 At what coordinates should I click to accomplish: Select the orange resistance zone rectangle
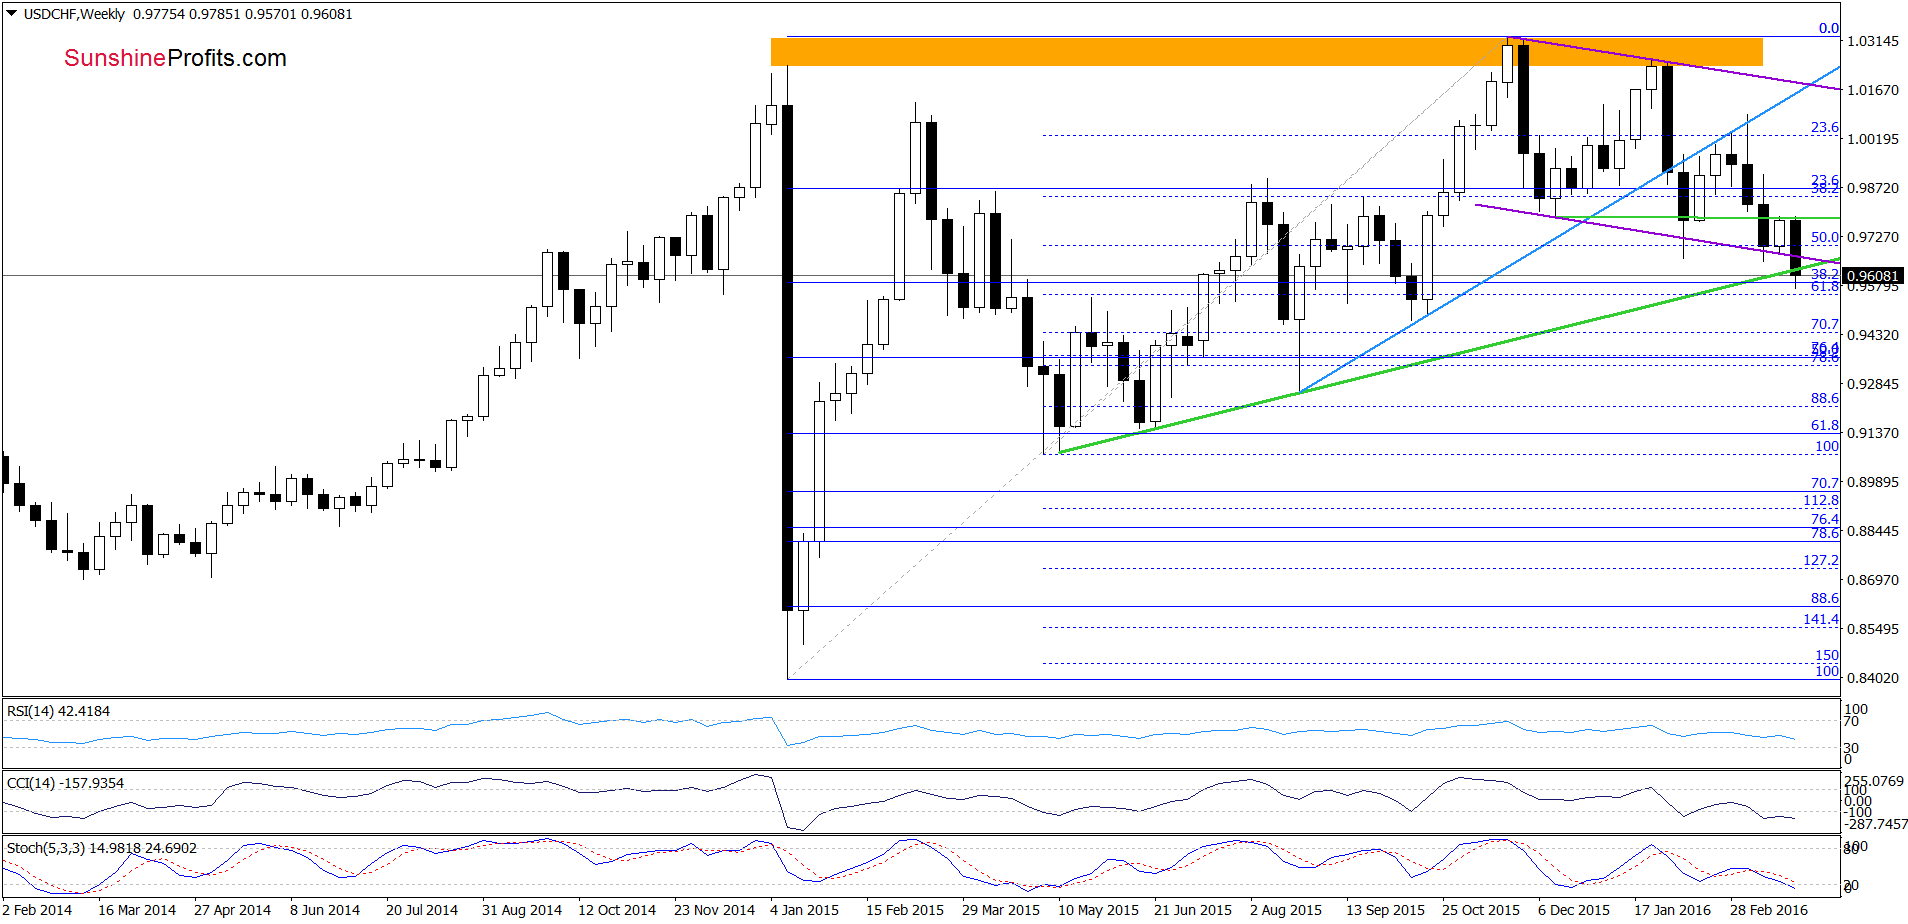click(1266, 51)
